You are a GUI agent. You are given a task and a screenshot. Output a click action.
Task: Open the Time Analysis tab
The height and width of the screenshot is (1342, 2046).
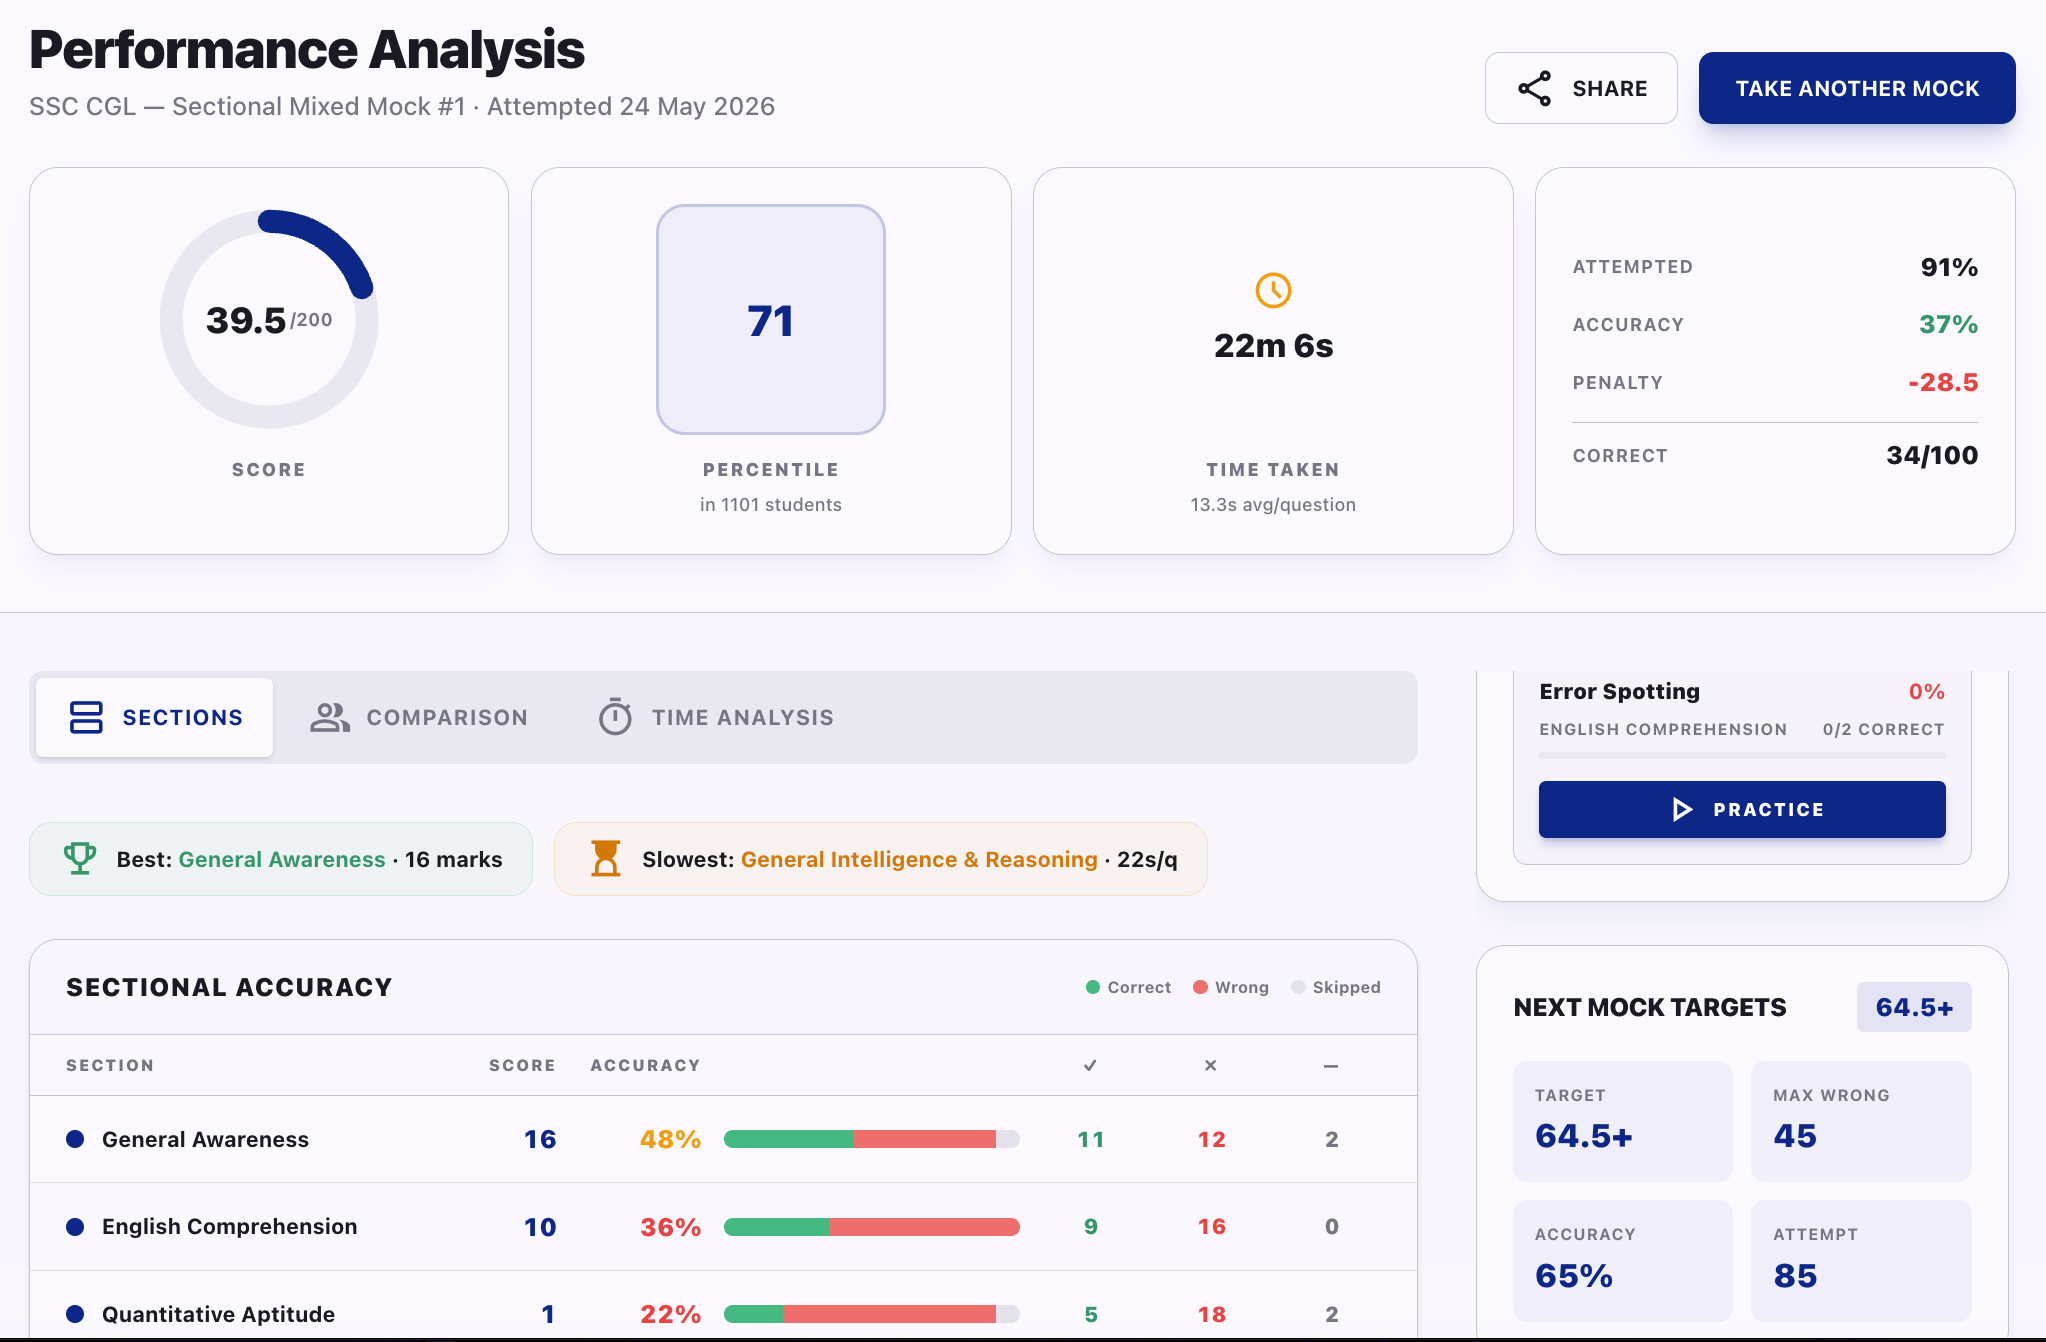tap(716, 717)
